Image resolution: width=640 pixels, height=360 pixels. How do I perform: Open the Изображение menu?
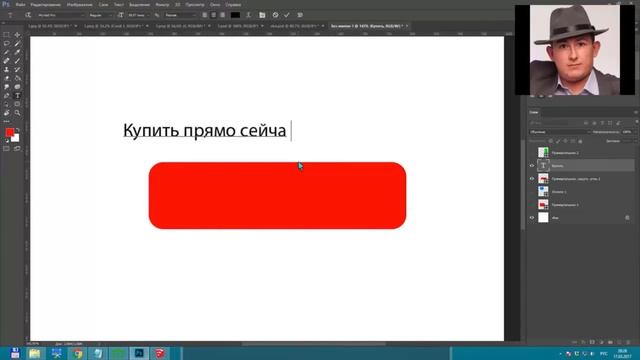click(x=79, y=5)
